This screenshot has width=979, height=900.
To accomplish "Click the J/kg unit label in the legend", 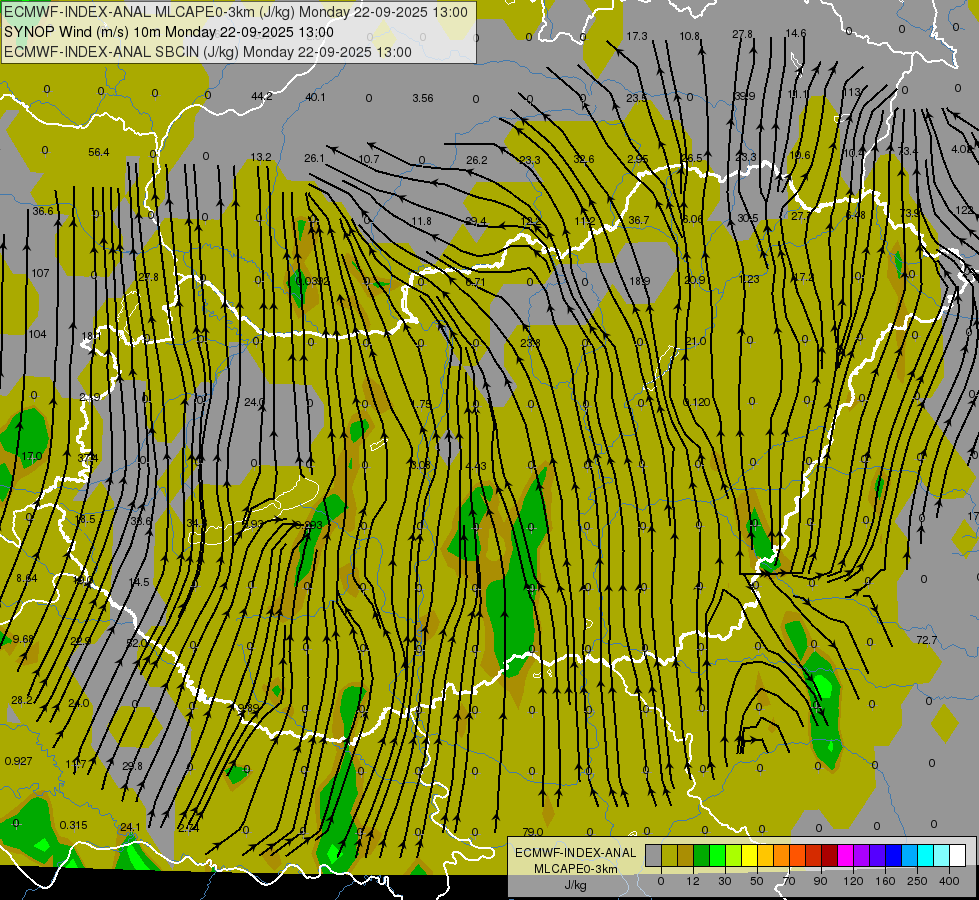I will 575,885.
